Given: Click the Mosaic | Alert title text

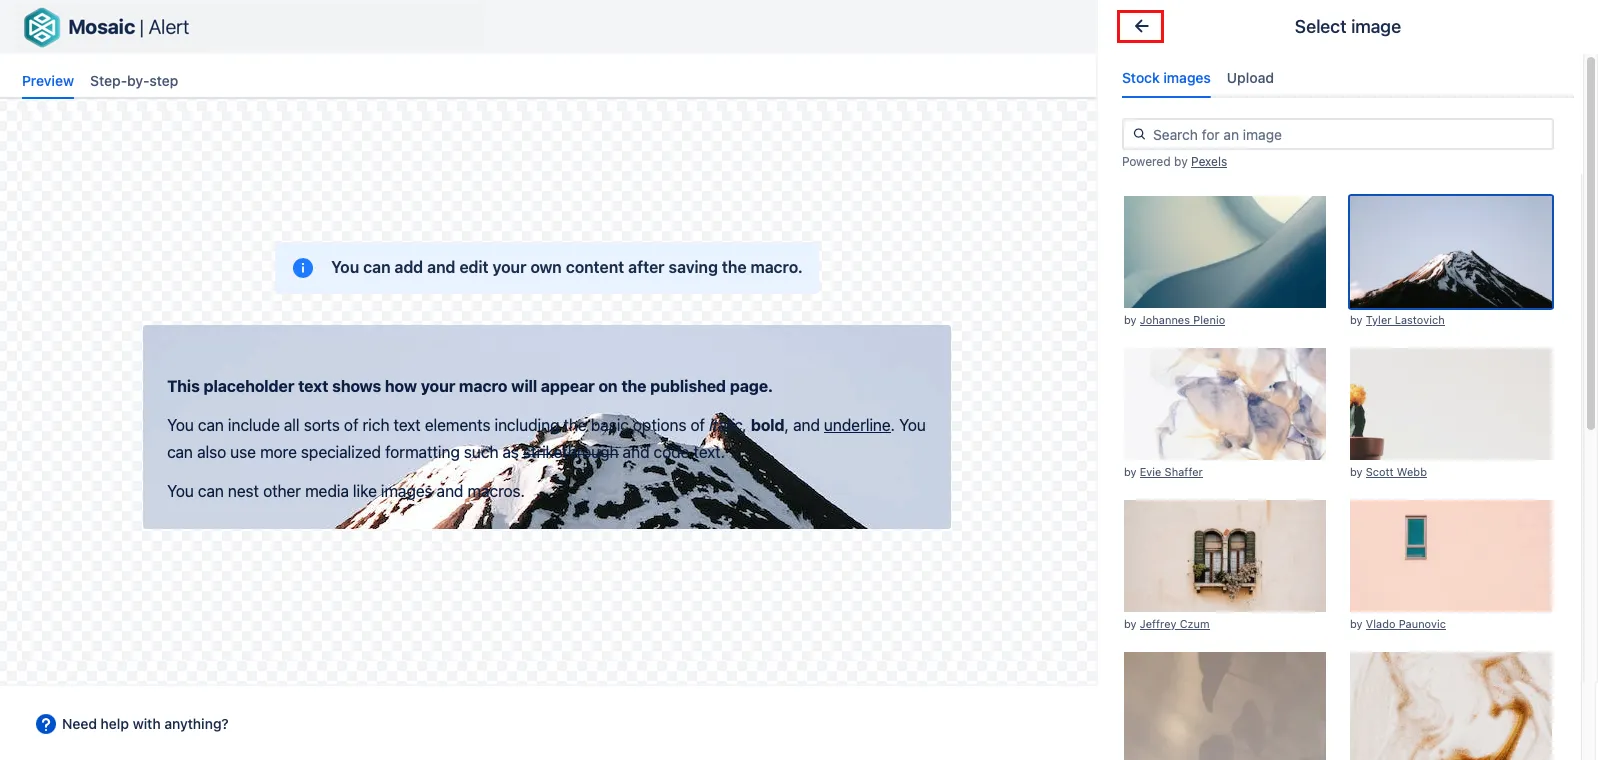Looking at the screenshot, I should click(x=128, y=27).
